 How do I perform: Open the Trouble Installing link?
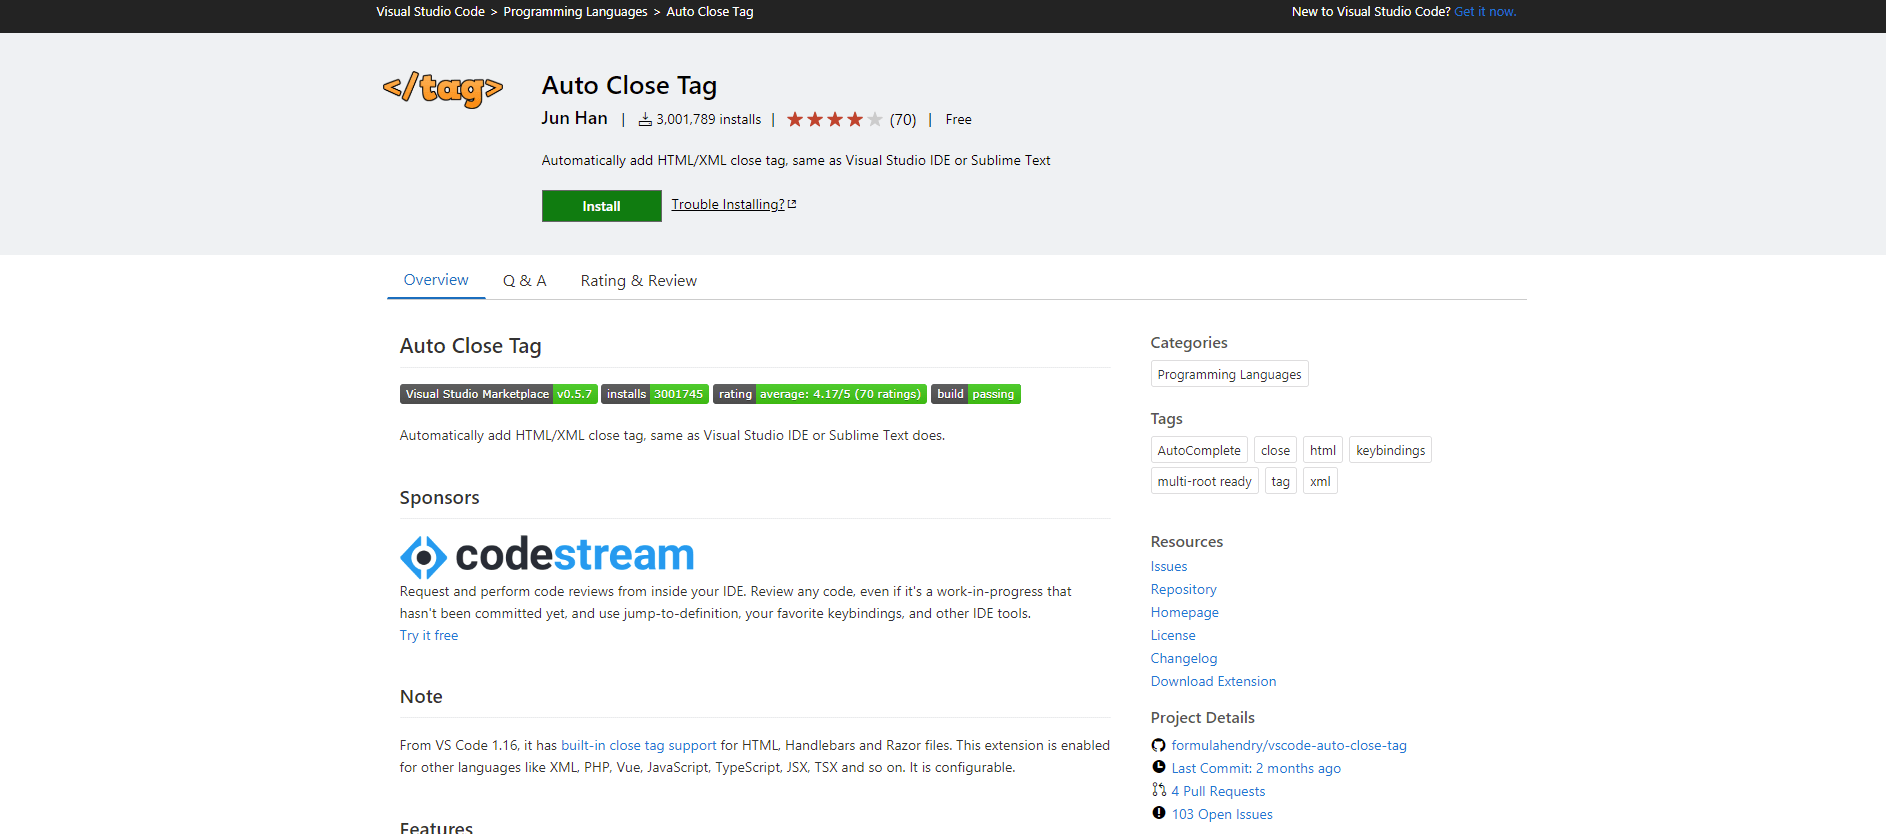pyautogui.click(x=728, y=204)
